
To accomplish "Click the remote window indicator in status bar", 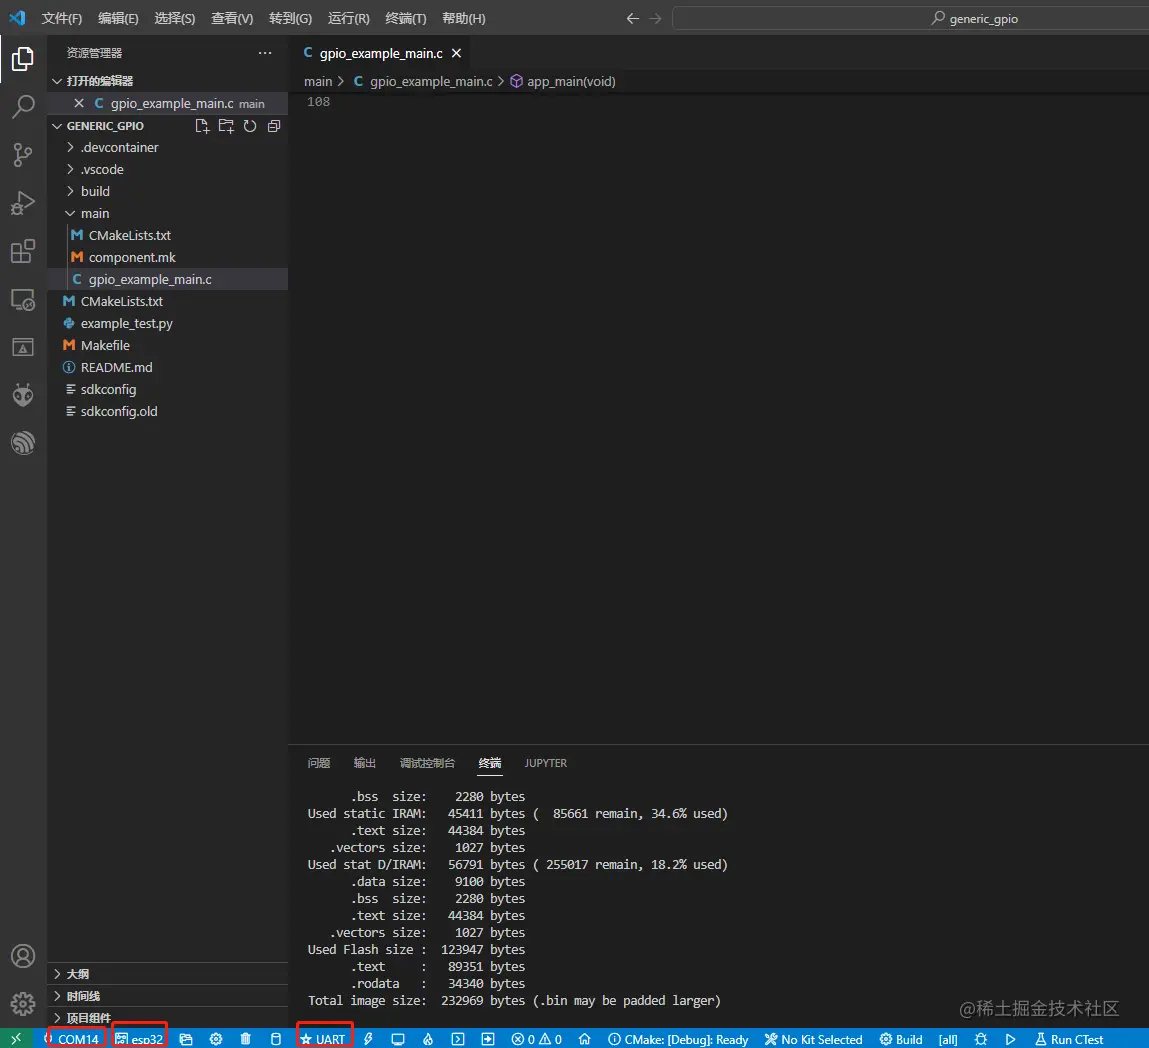I will click(x=16, y=1038).
